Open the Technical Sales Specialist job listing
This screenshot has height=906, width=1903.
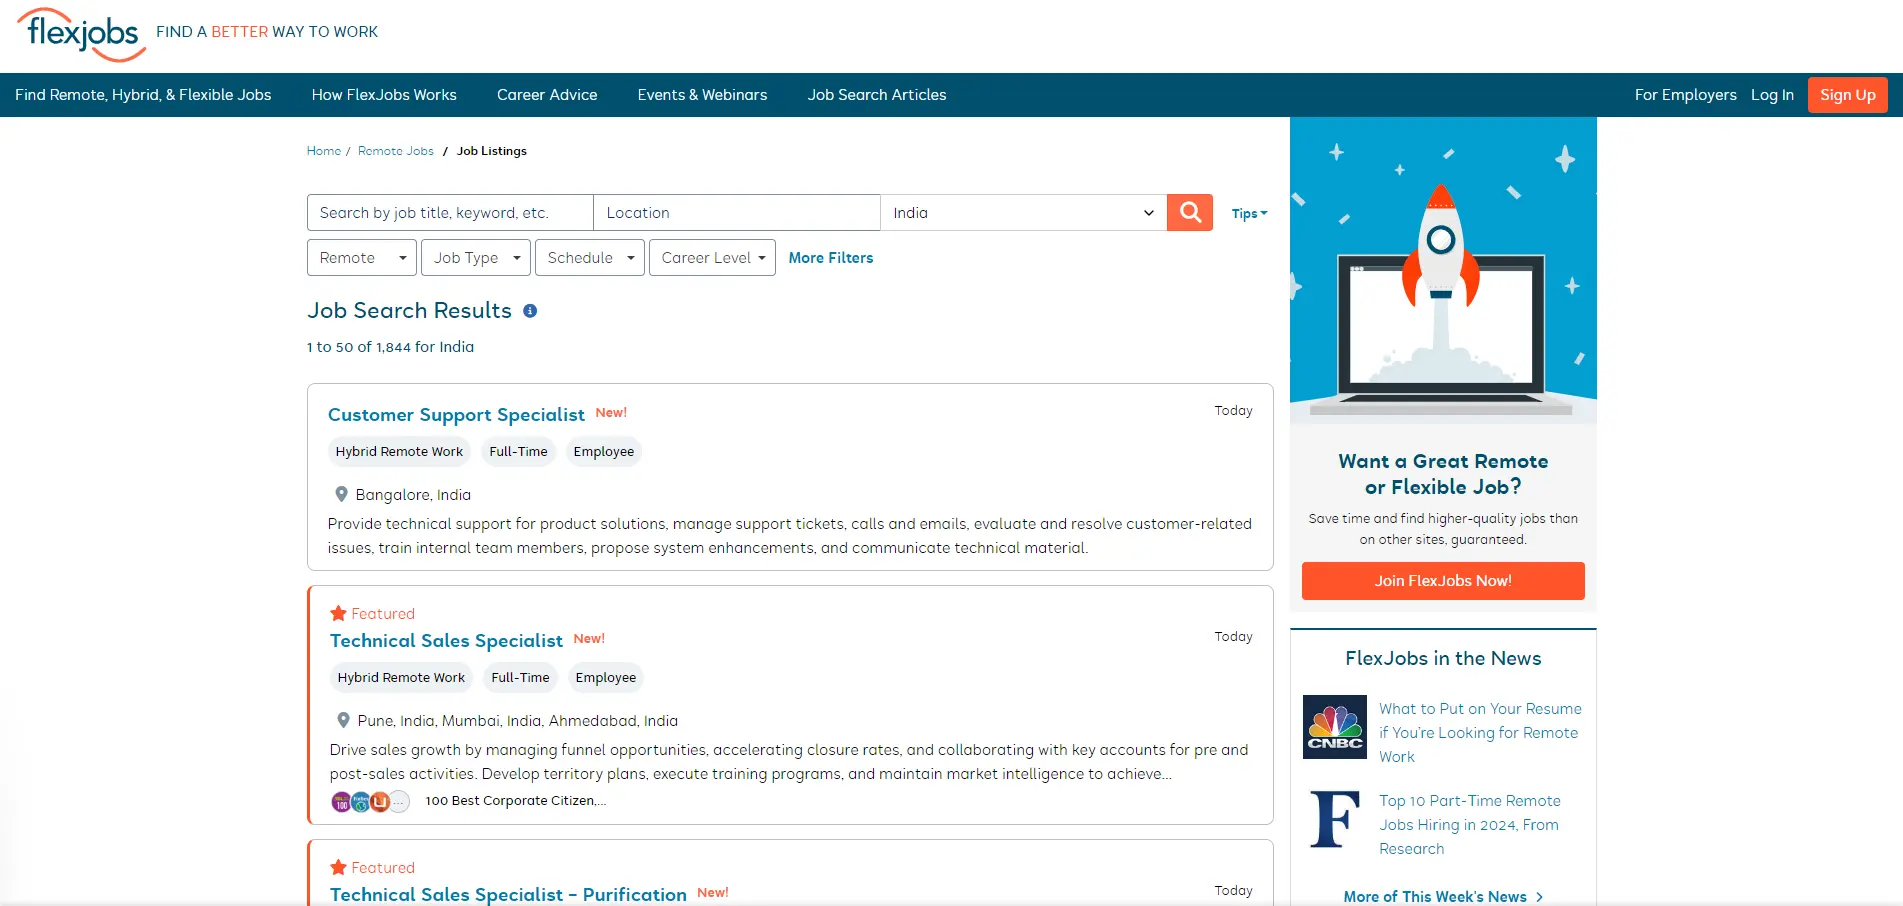tap(446, 640)
